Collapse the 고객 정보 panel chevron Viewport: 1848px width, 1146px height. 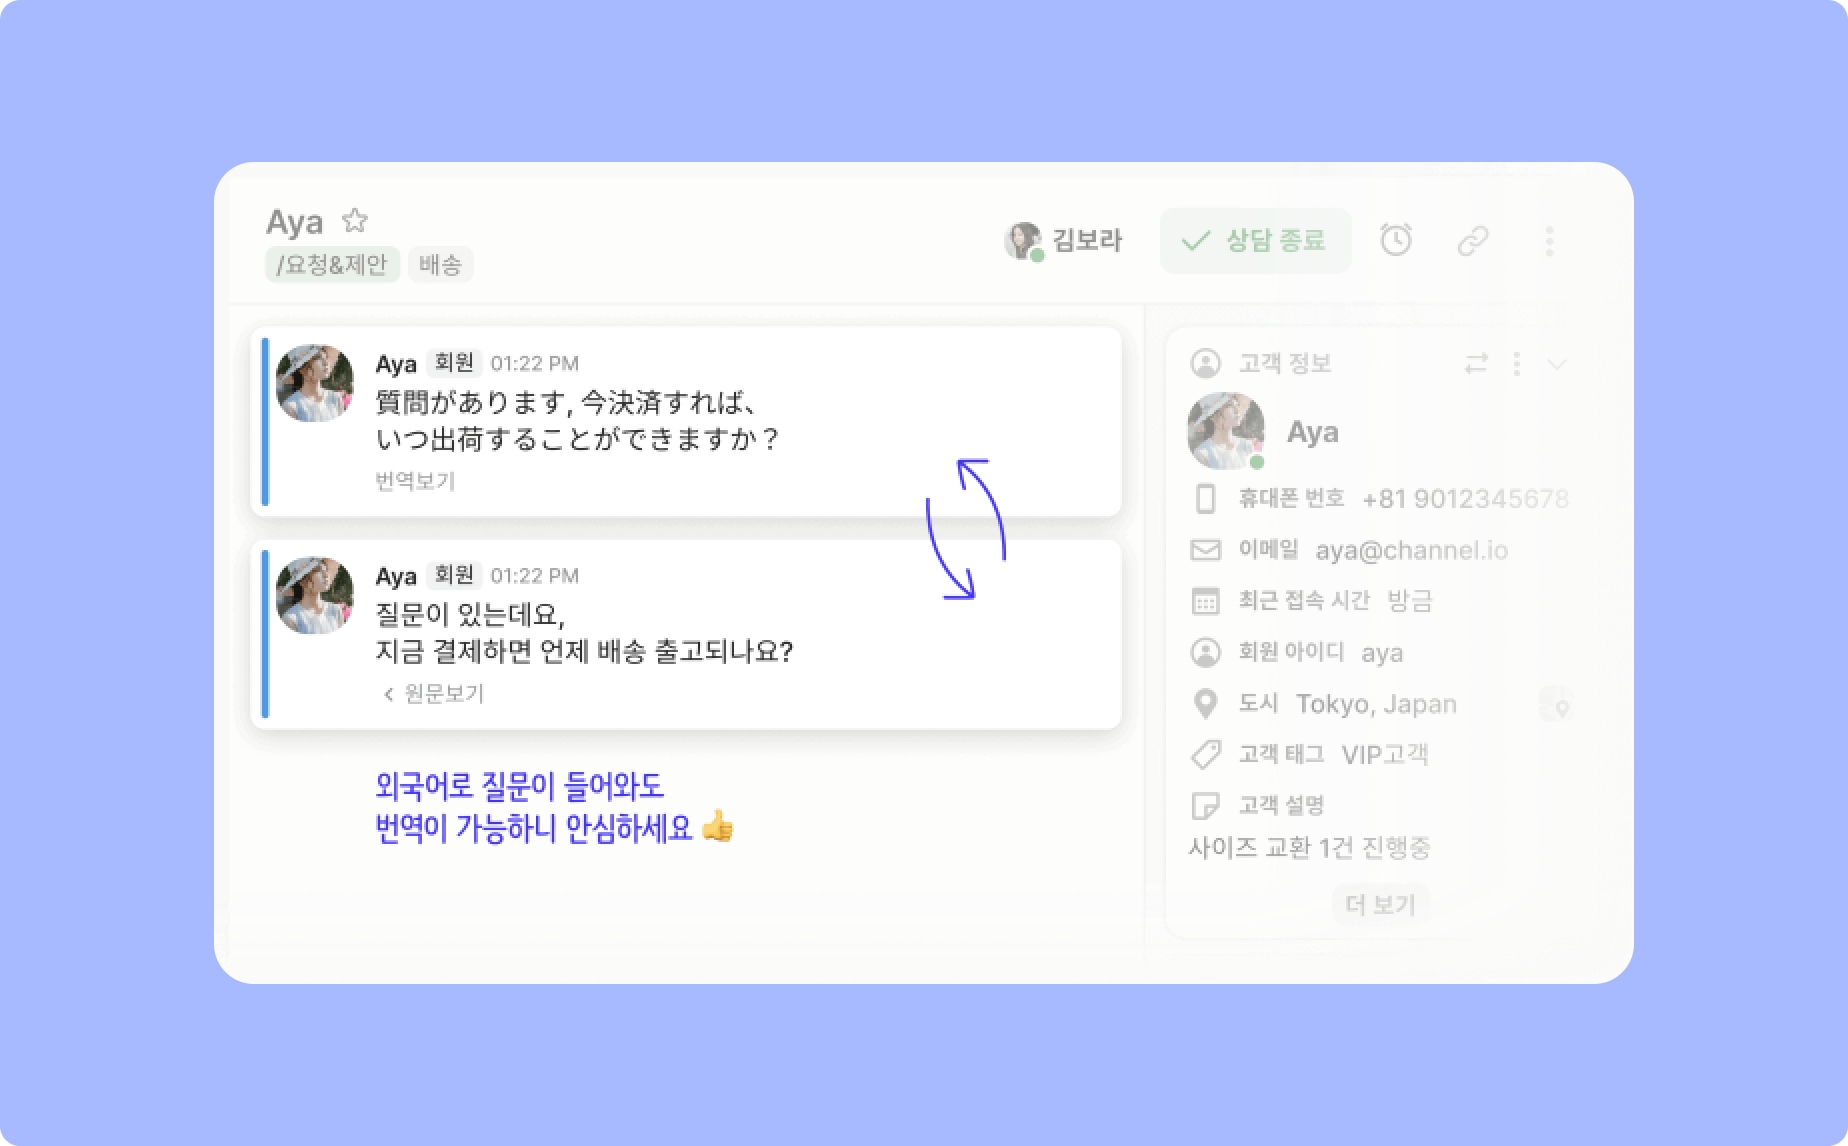[x=1556, y=363]
